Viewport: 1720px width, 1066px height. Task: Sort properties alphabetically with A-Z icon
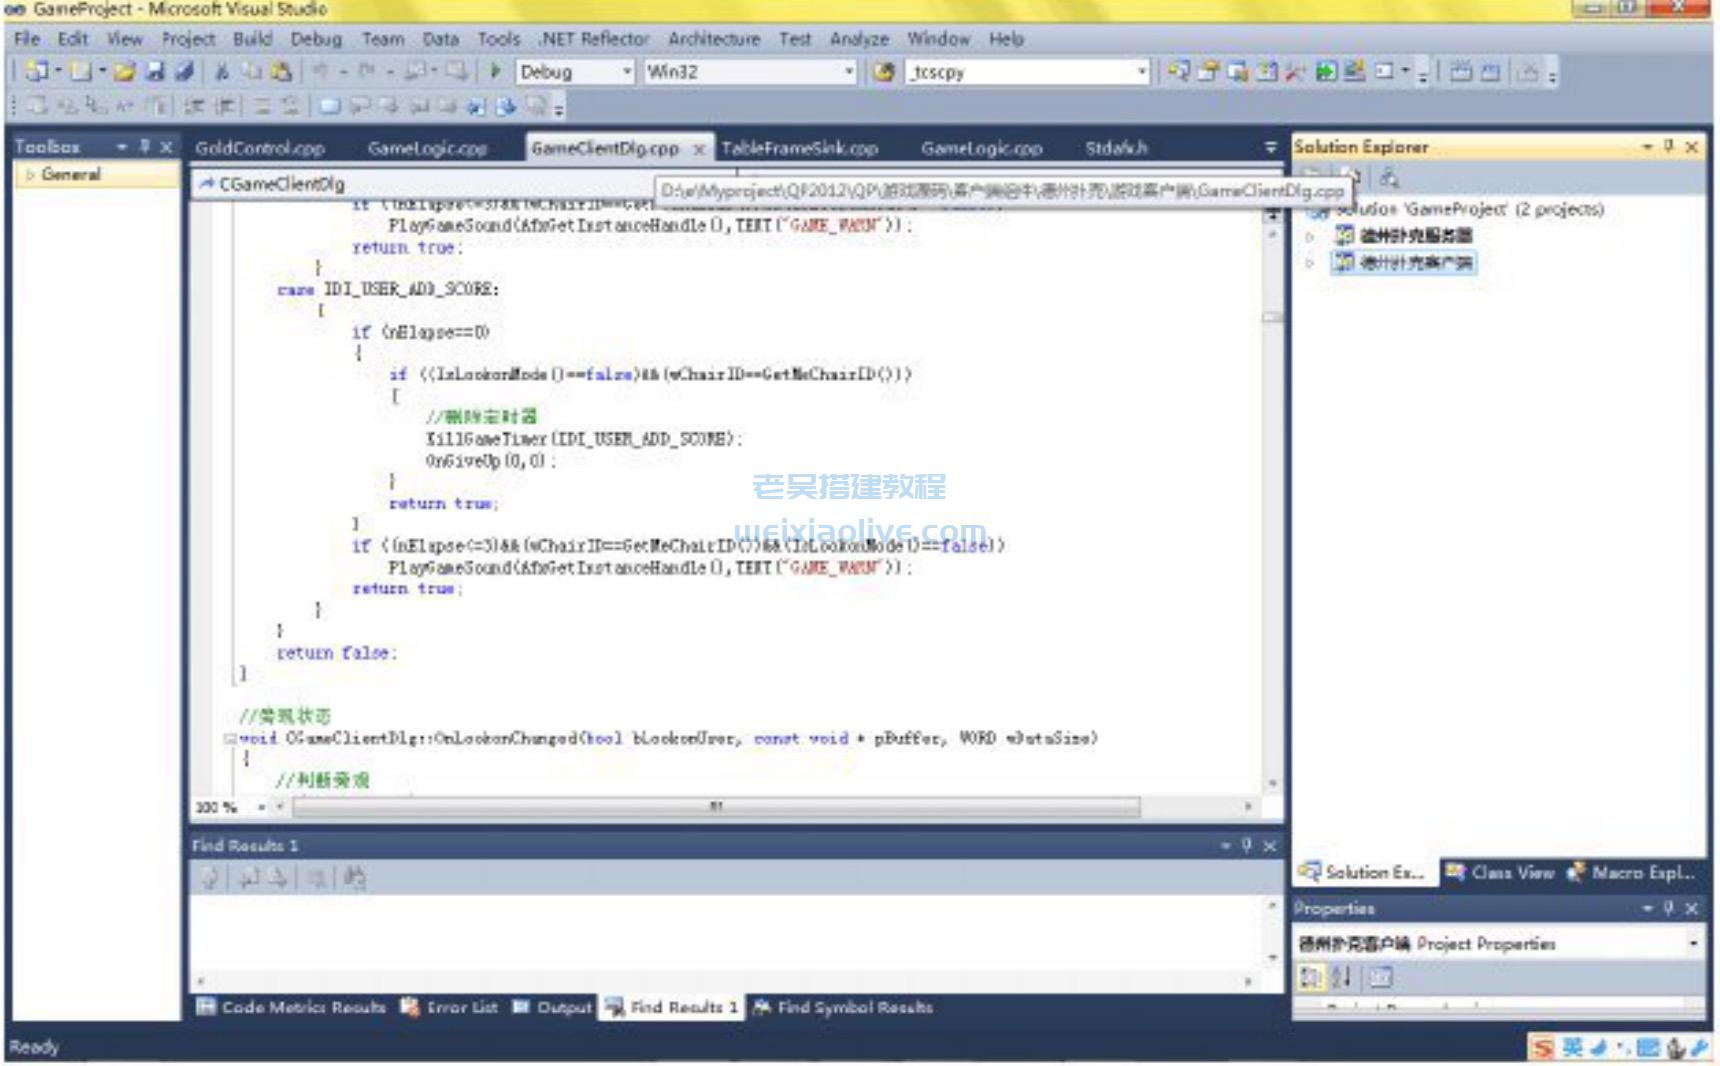click(x=1341, y=977)
